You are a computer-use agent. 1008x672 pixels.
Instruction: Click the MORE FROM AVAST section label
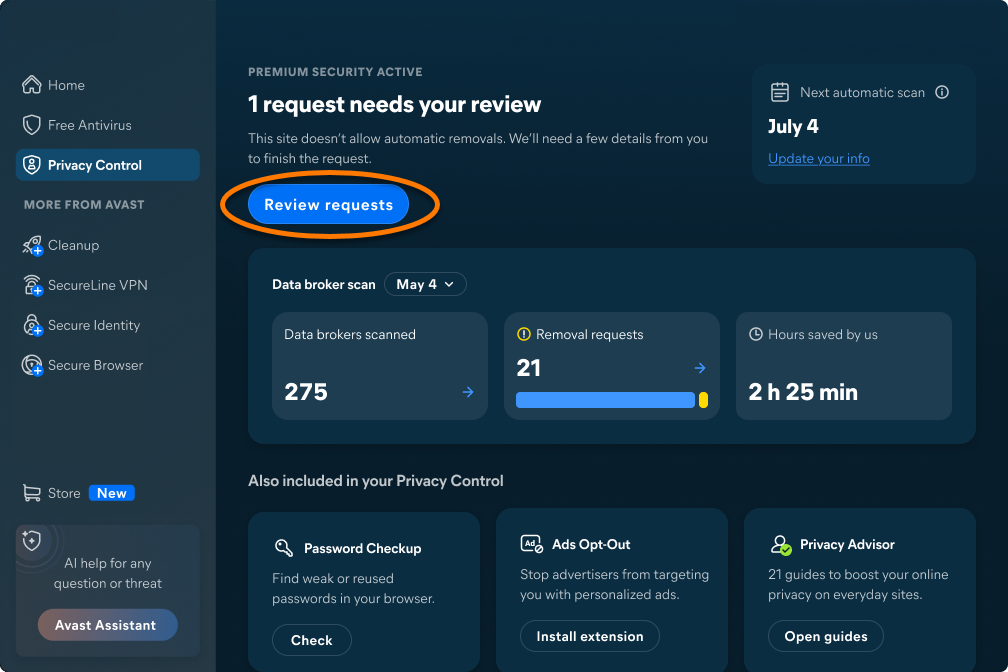click(x=84, y=204)
